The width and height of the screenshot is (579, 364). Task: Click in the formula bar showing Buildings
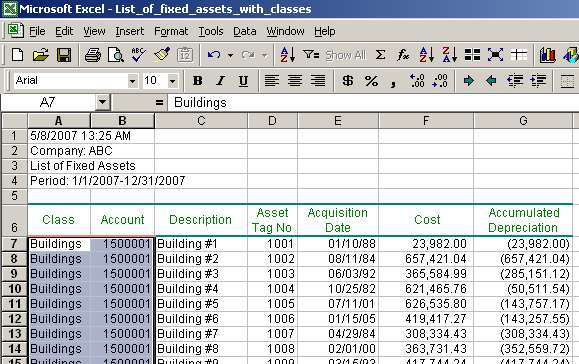coord(373,103)
